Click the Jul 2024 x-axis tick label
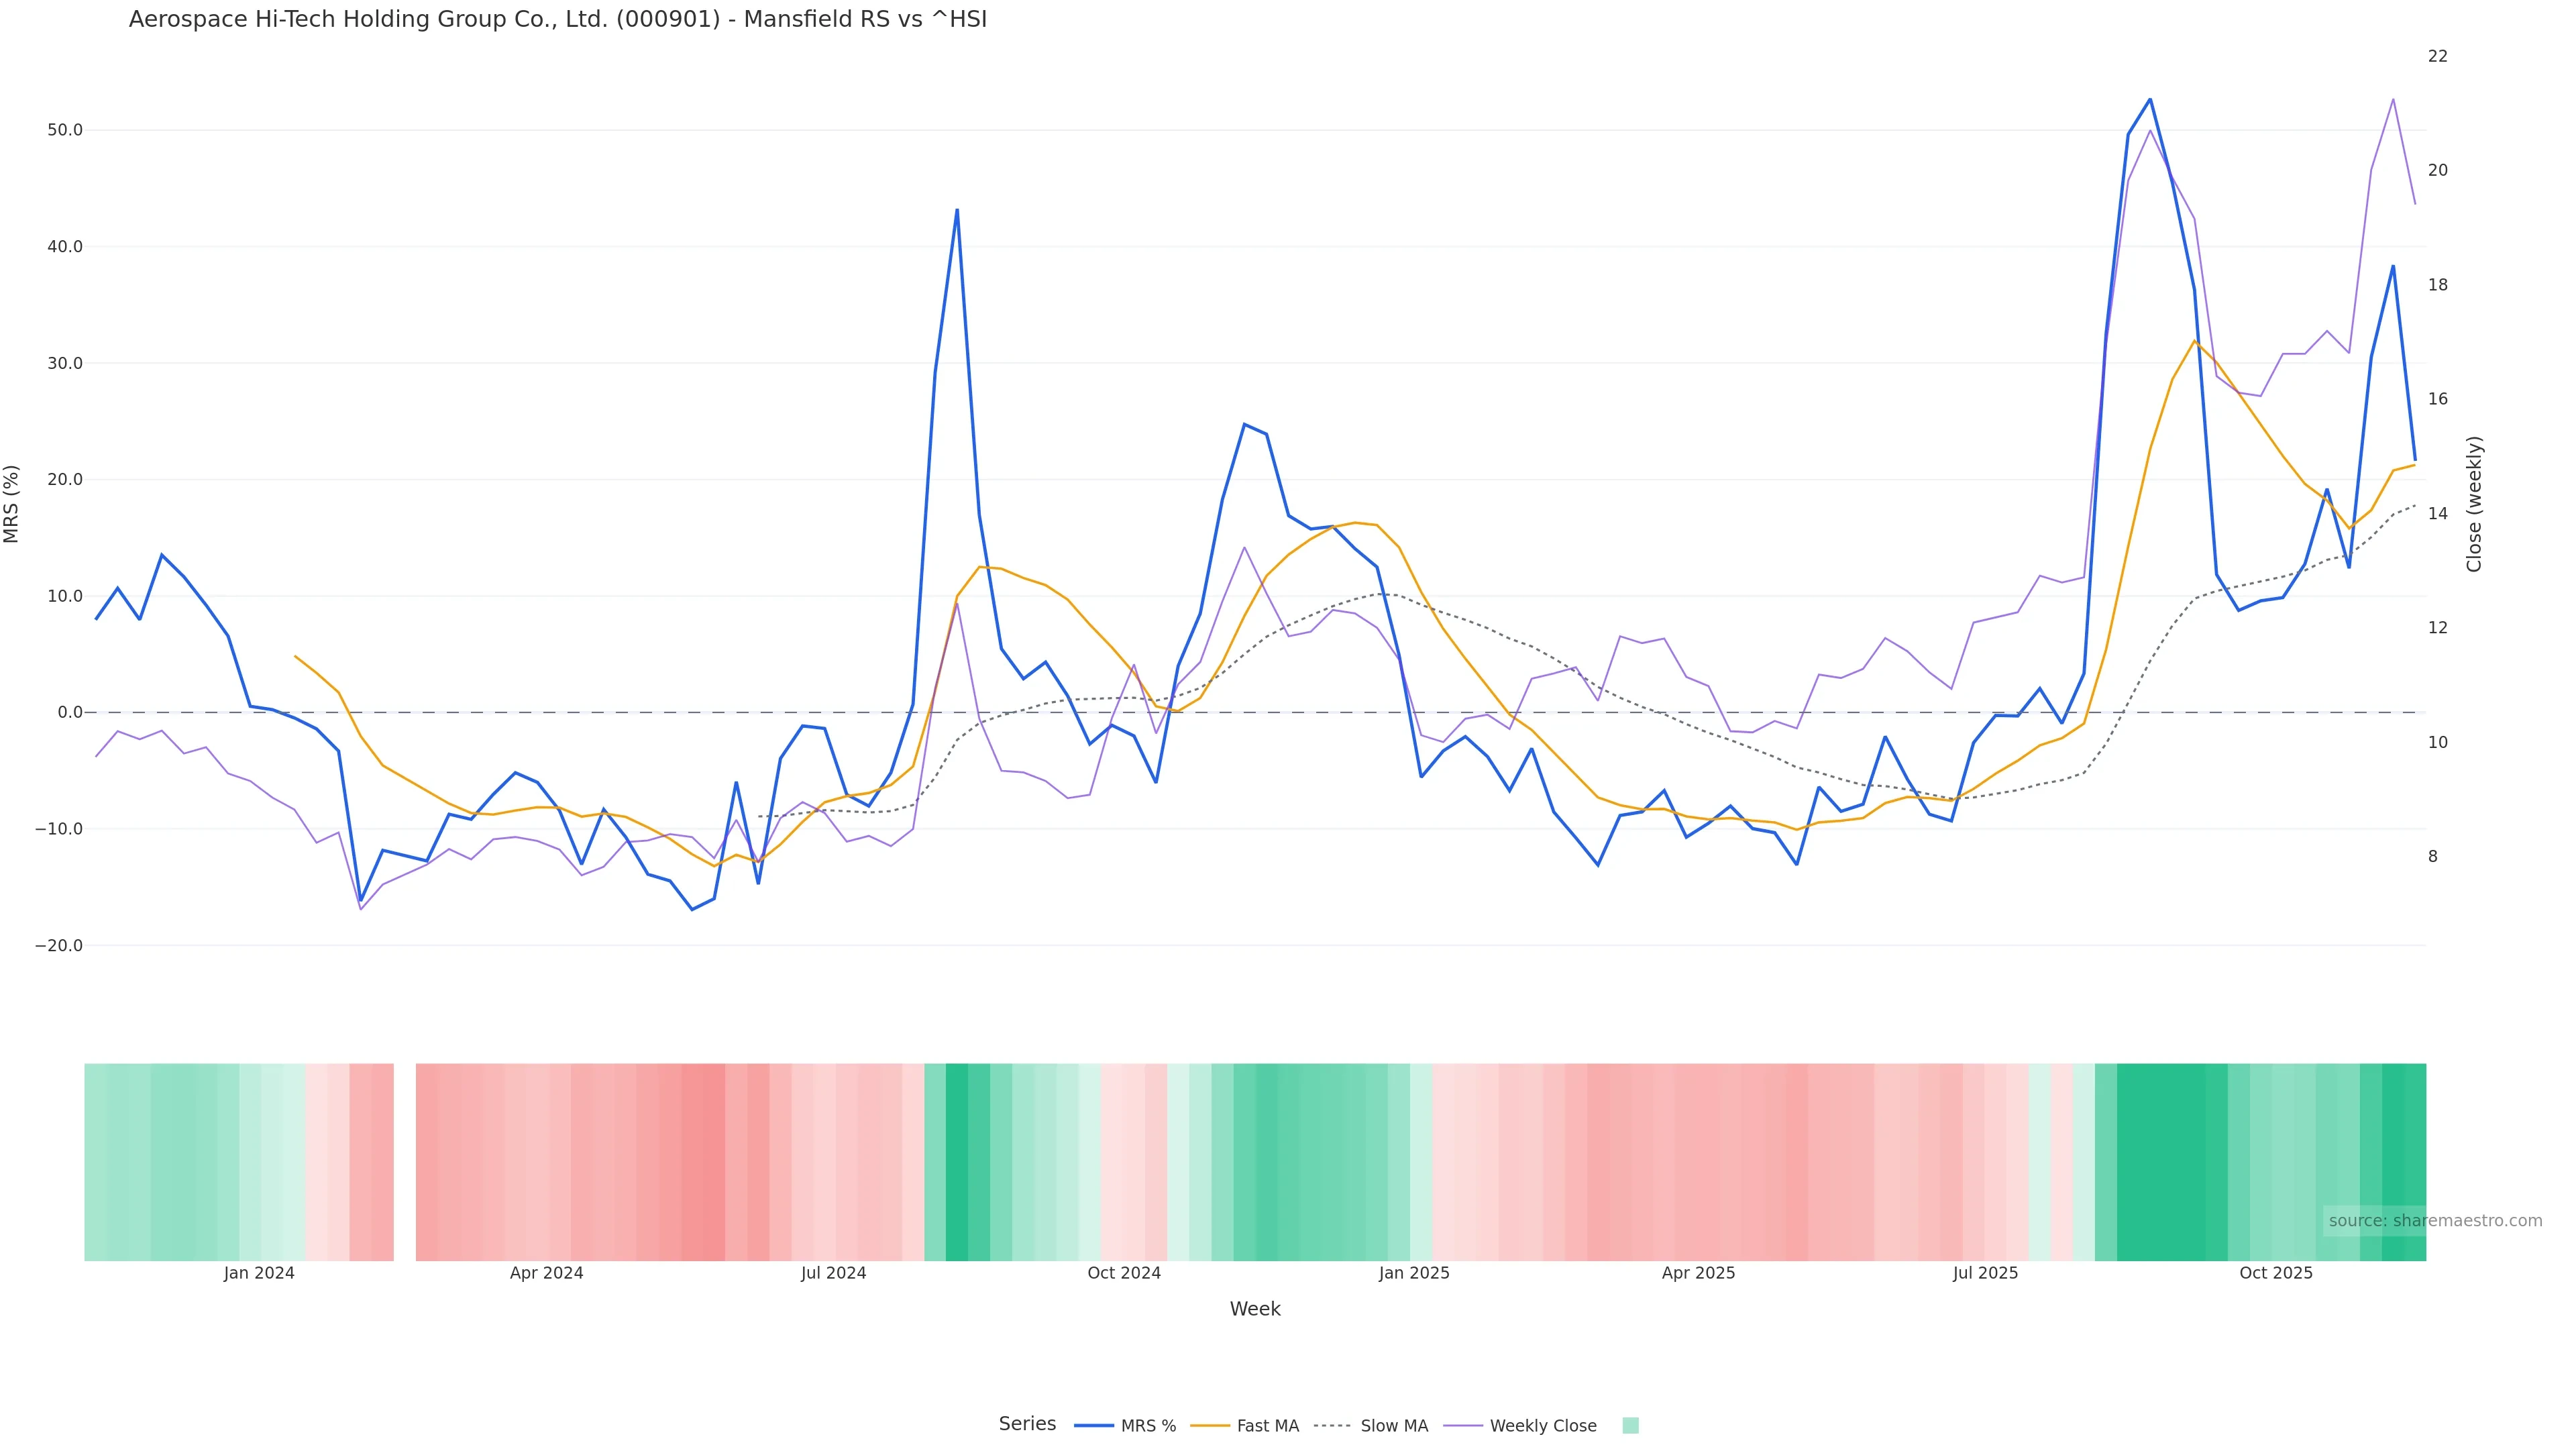 pyautogui.click(x=833, y=1273)
